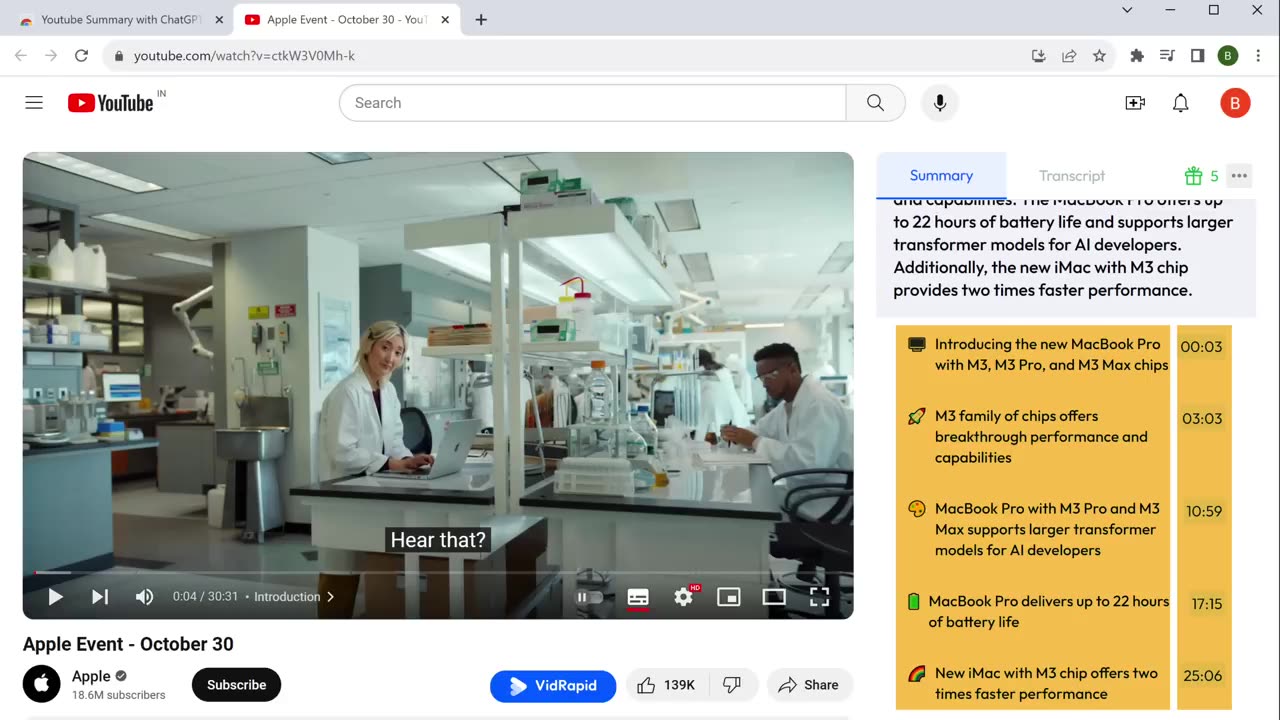Click the browser address bar URL

pos(245,56)
